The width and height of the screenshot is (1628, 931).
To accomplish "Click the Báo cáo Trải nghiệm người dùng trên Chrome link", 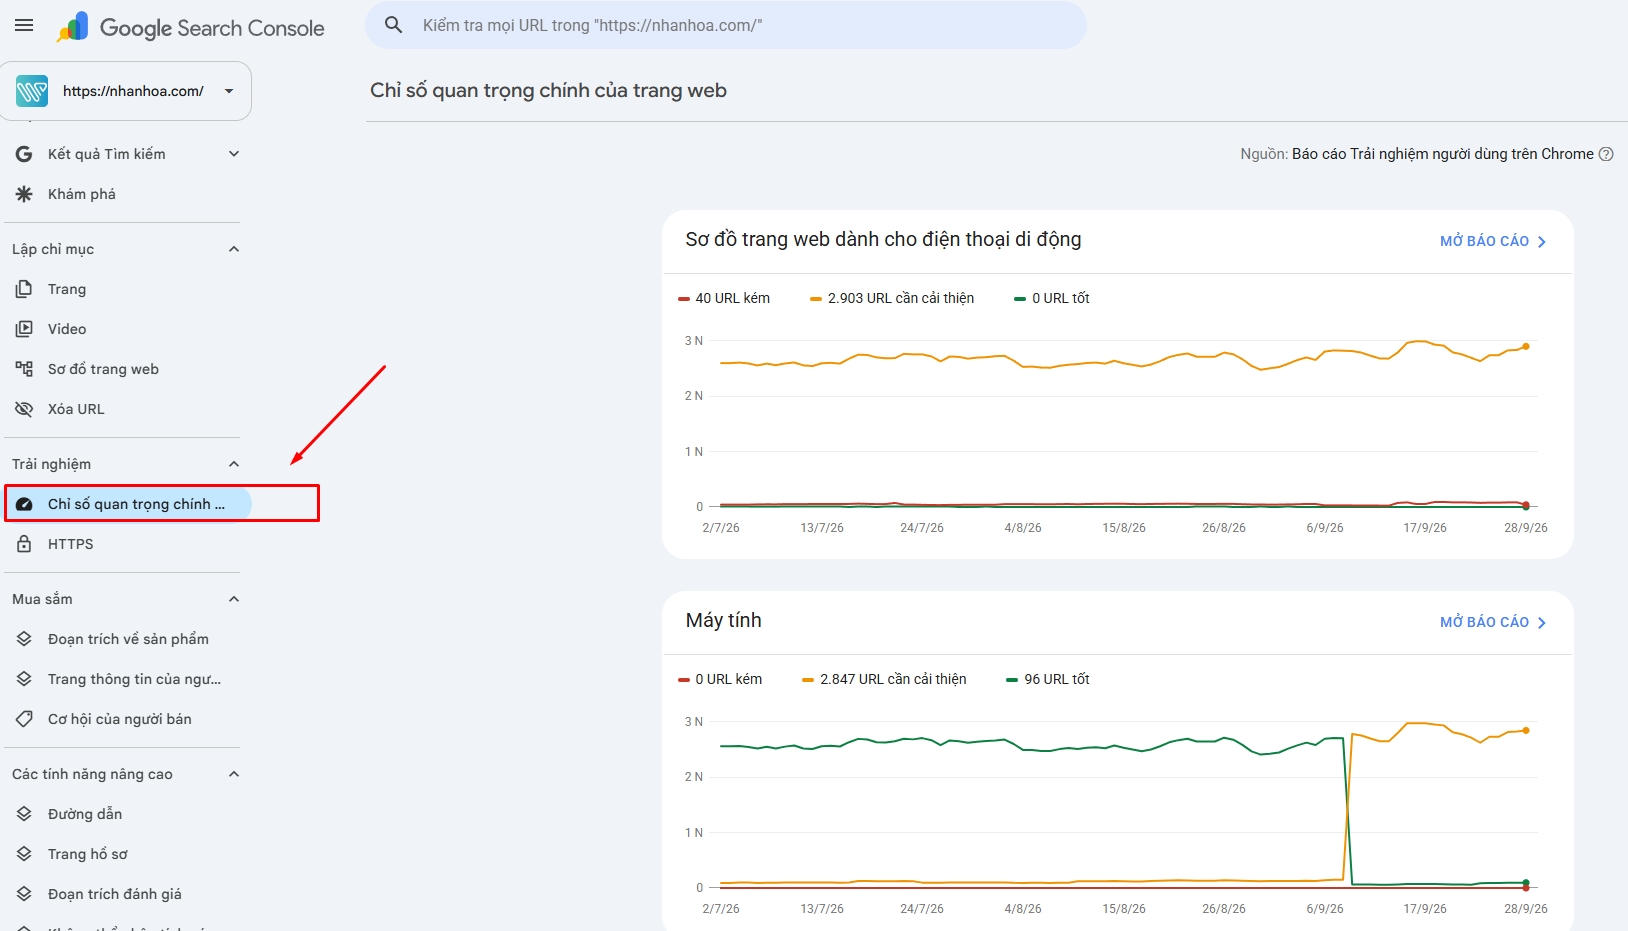I will pos(1443,154).
